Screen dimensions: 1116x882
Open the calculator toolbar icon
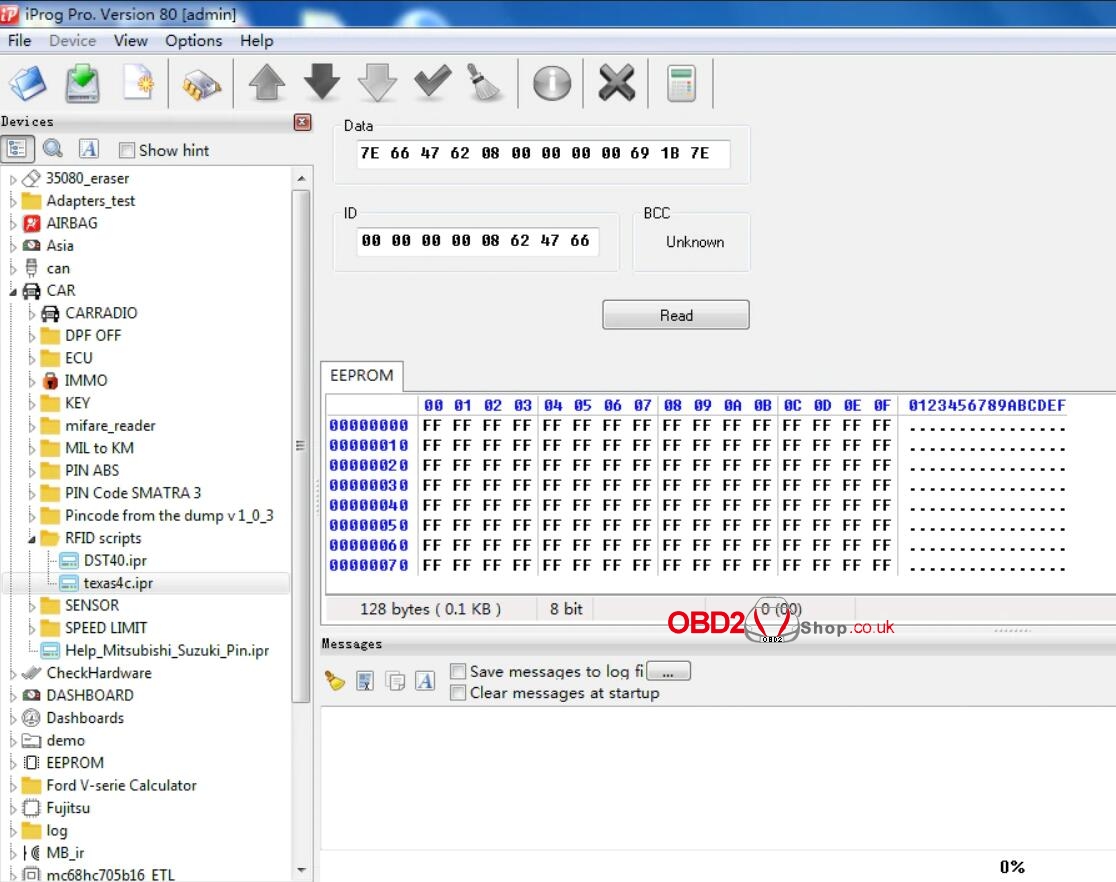click(x=681, y=83)
